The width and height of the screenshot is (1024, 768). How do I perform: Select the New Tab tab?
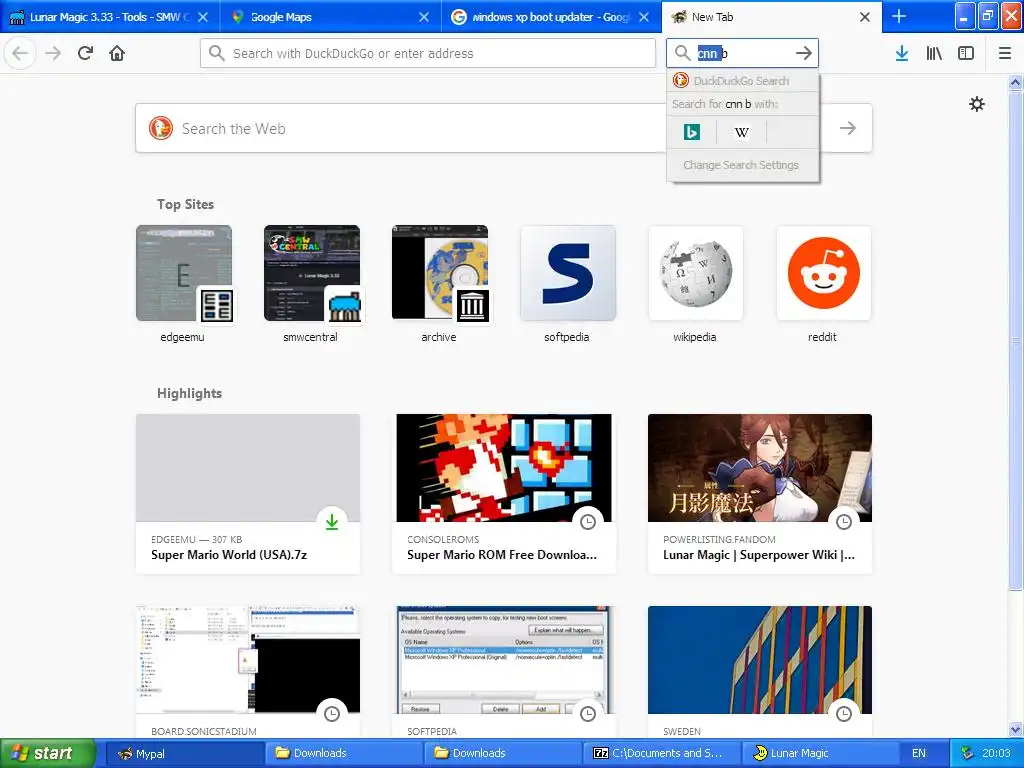pyautogui.click(x=772, y=17)
